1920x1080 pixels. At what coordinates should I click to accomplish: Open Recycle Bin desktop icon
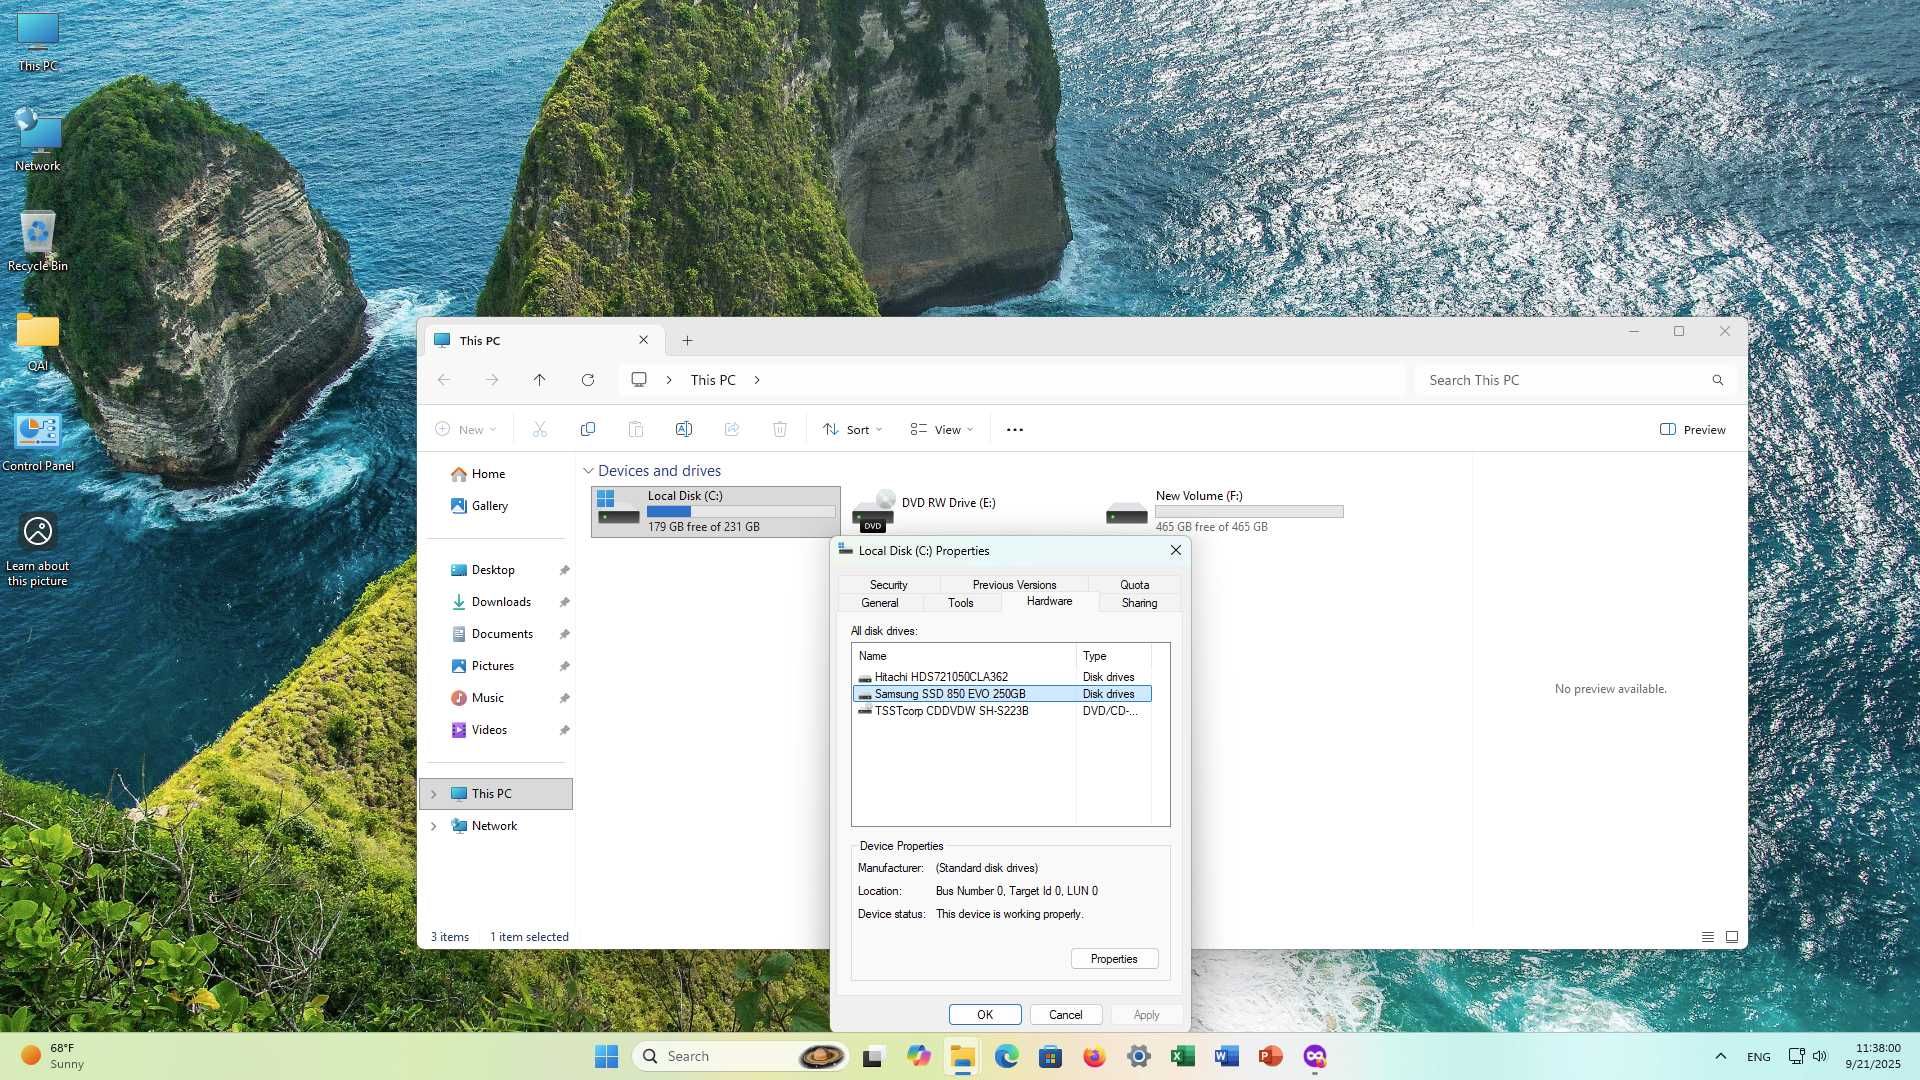pyautogui.click(x=38, y=241)
